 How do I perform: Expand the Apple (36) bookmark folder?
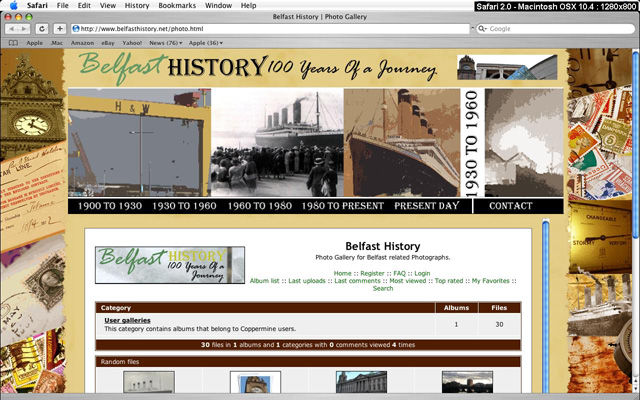click(x=205, y=43)
